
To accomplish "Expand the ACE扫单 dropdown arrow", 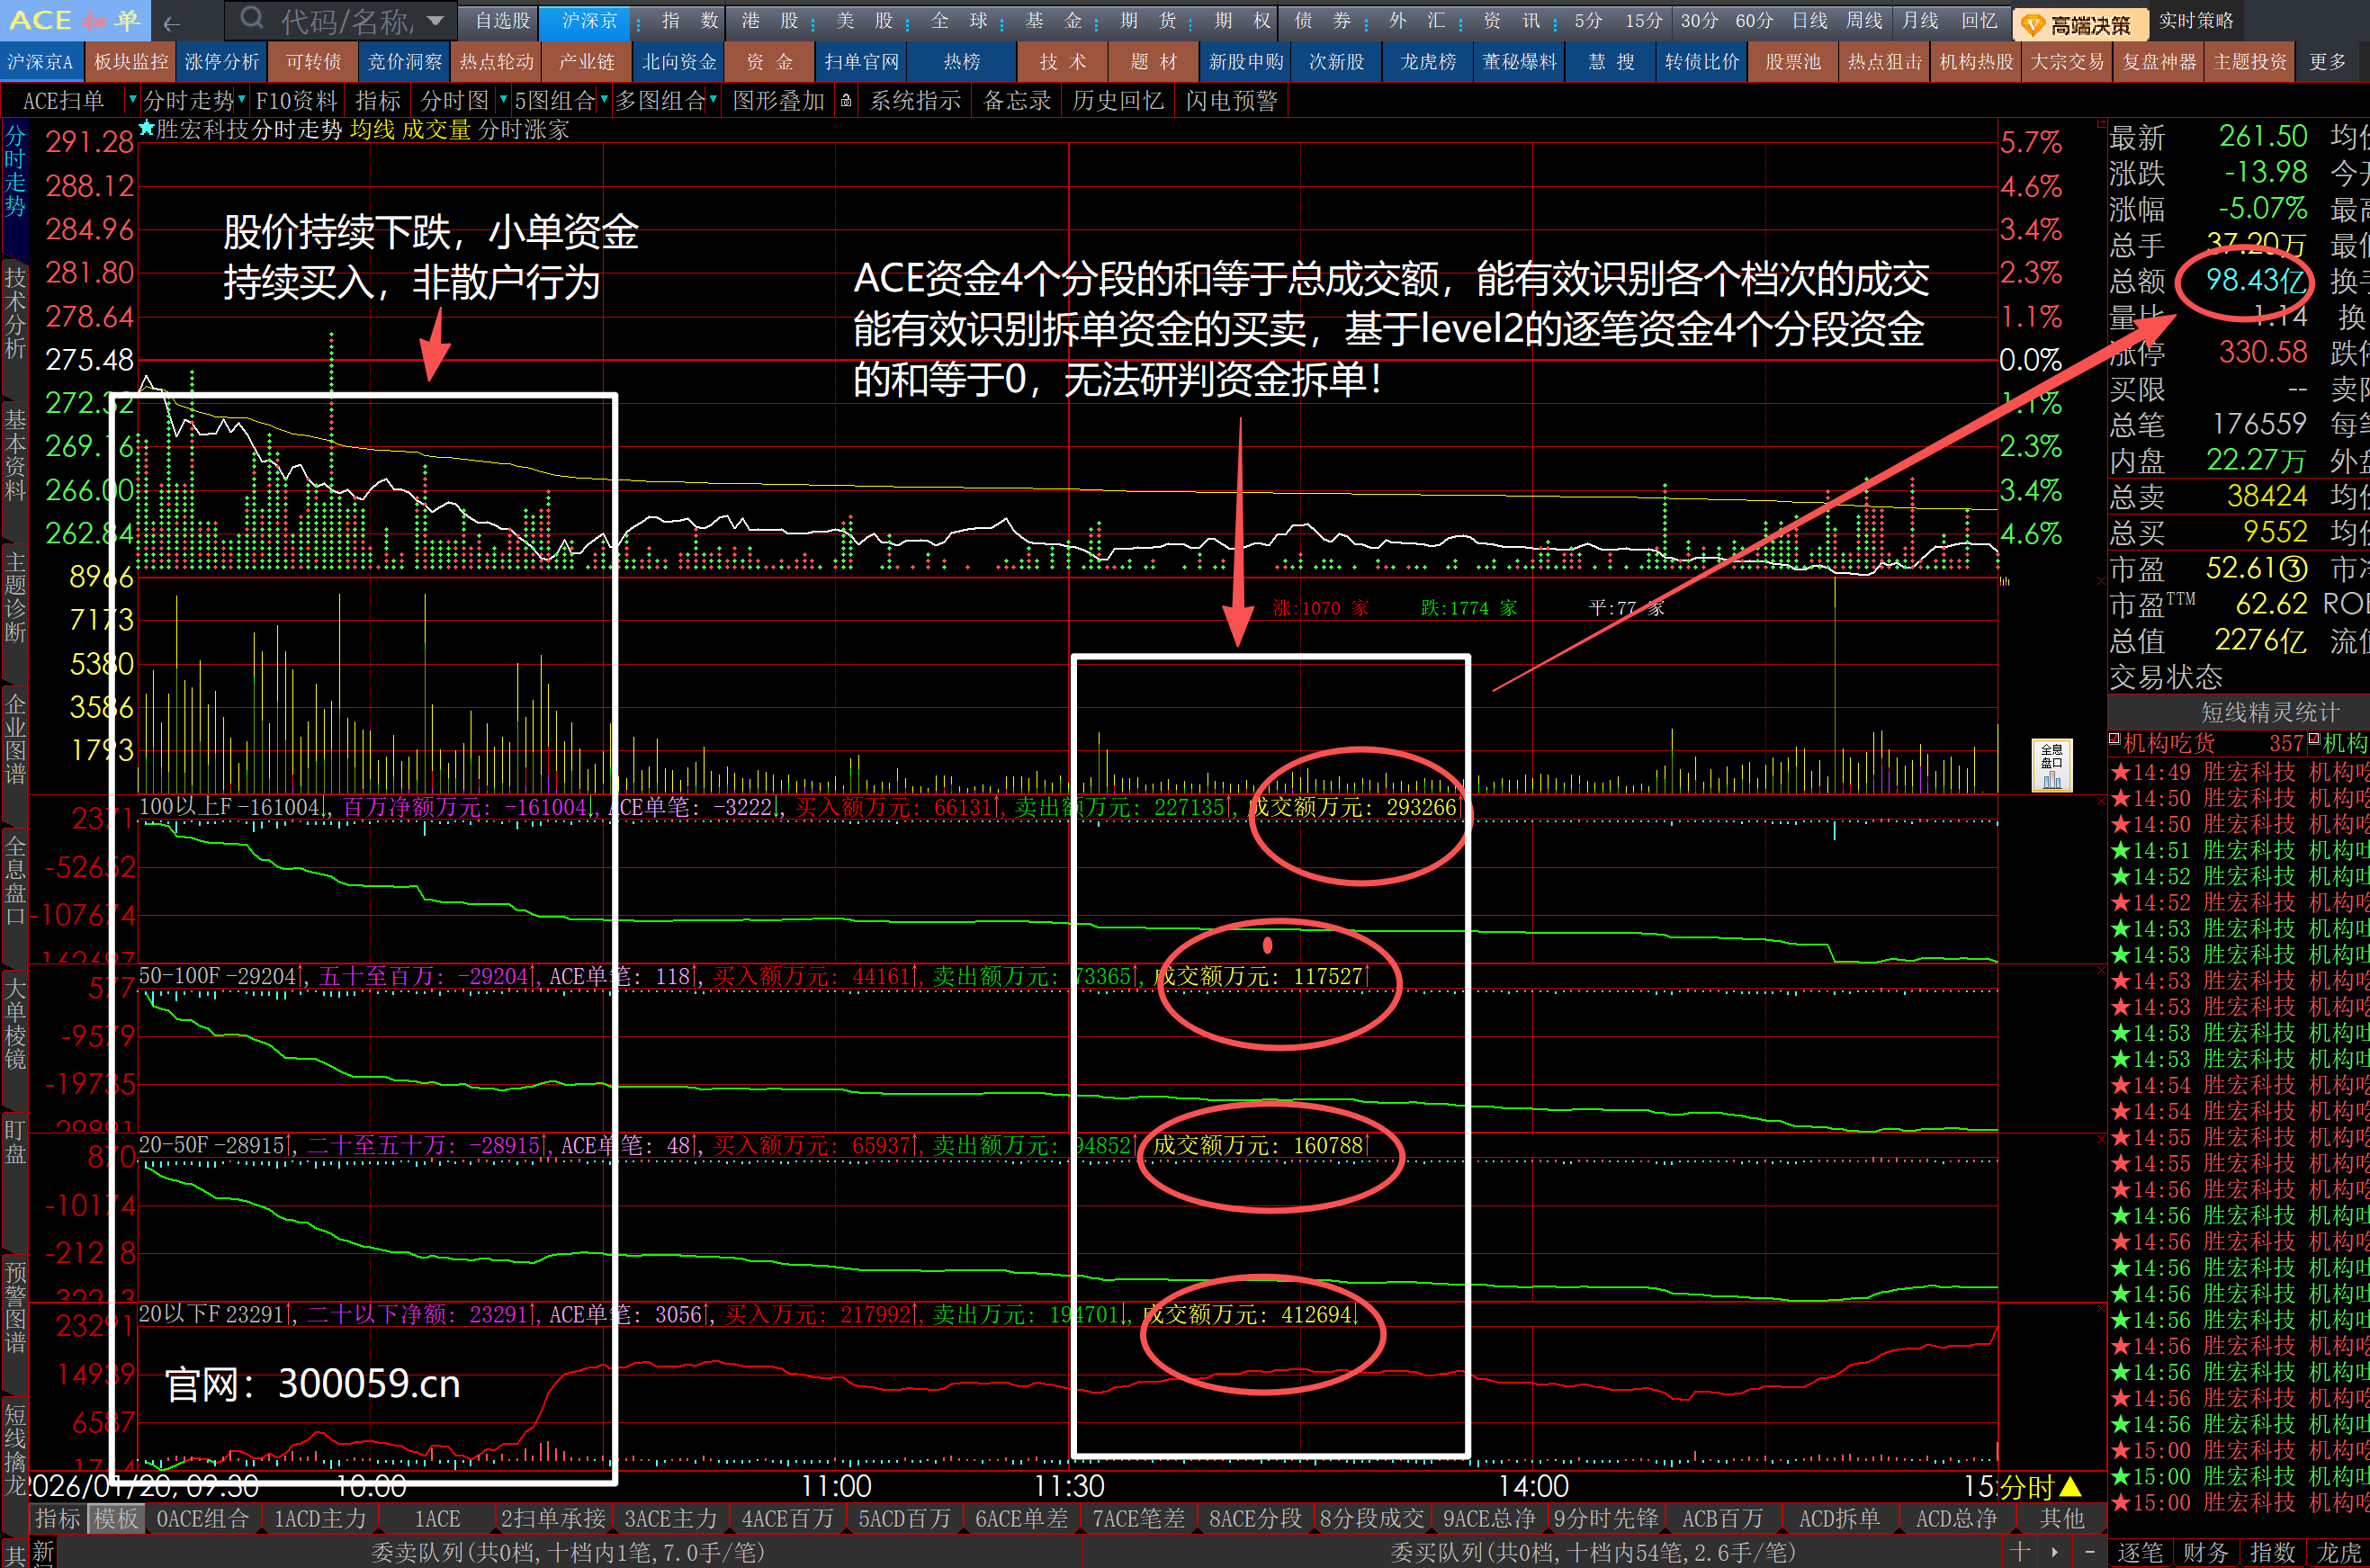I will pyautogui.click(x=131, y=100).
